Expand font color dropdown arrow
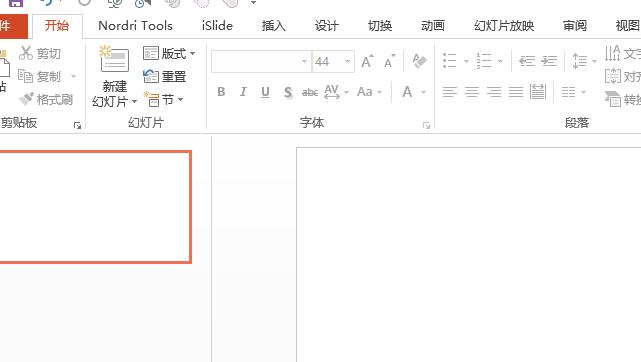This screenshot has width=641, height=362. [x=424, y=92]
